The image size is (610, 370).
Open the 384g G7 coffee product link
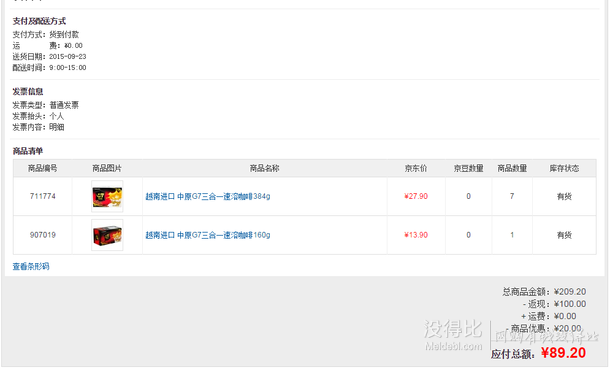208,196
